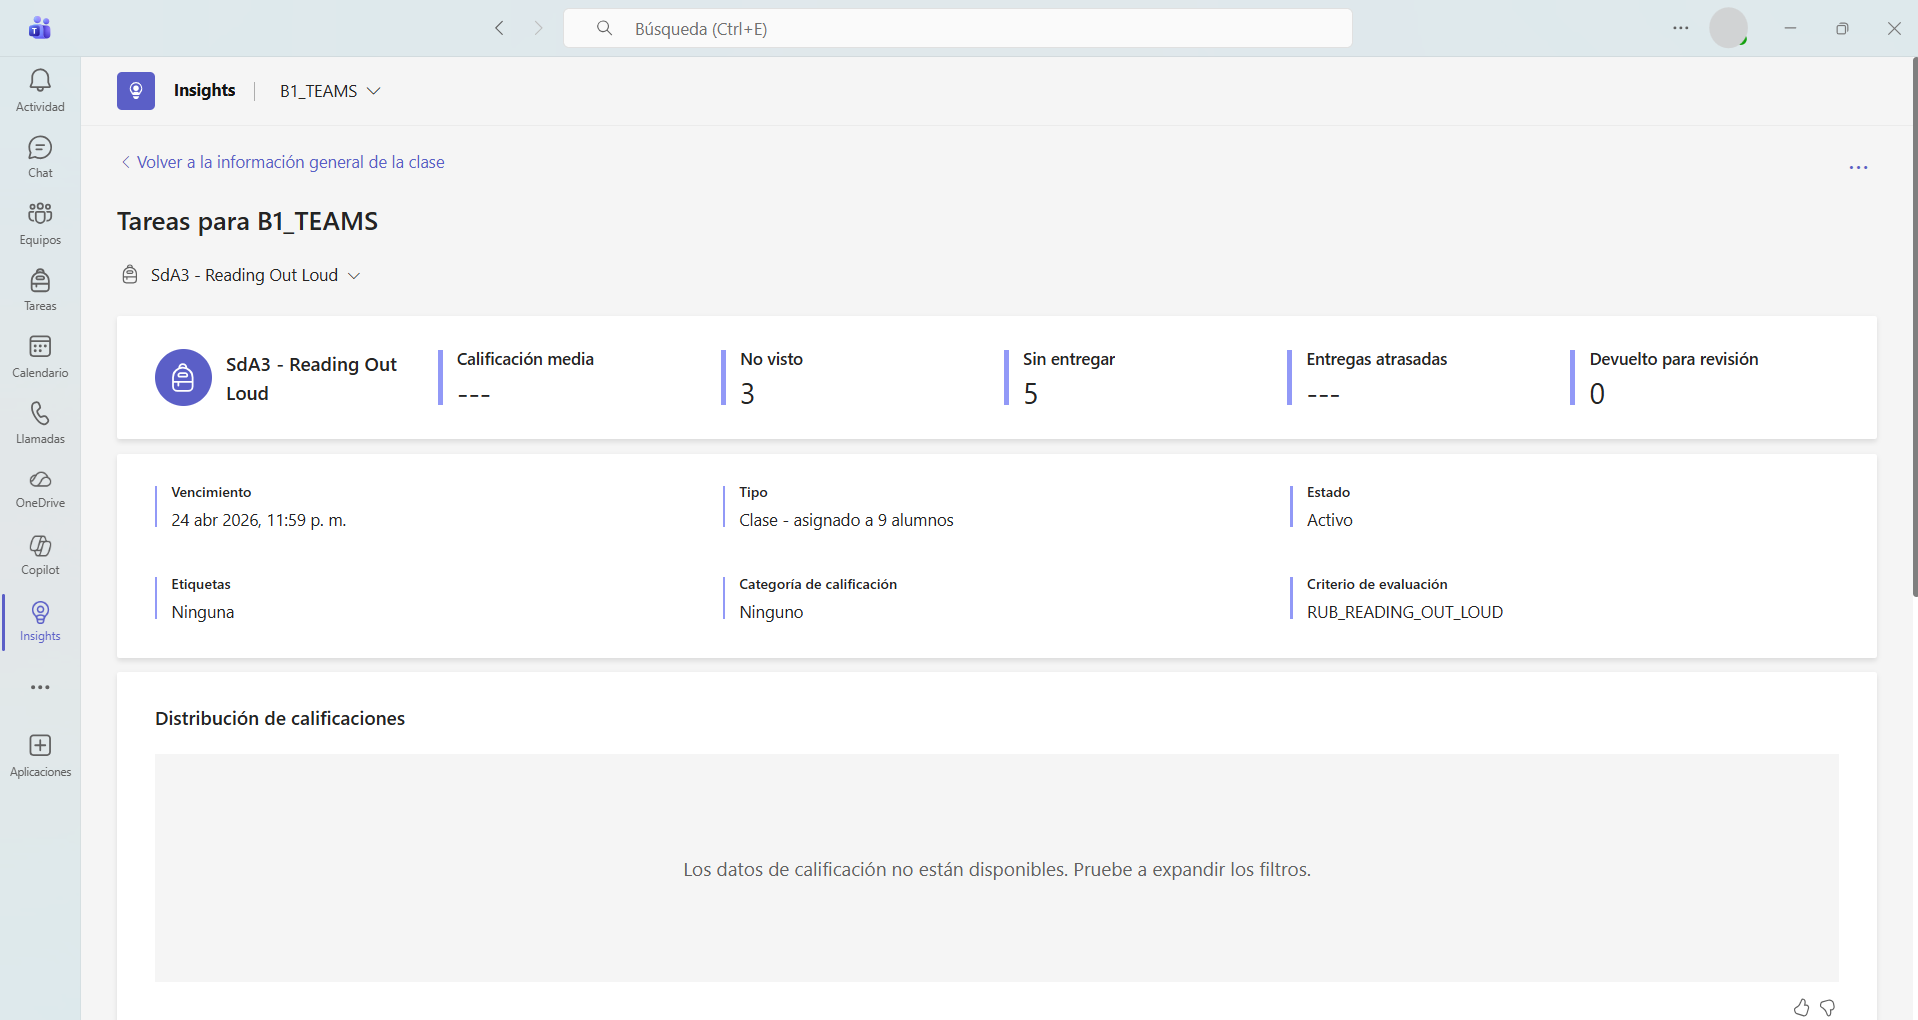Restore down the Teams window
This screenshot has width=1918, height=1020.
[1842, 28]
